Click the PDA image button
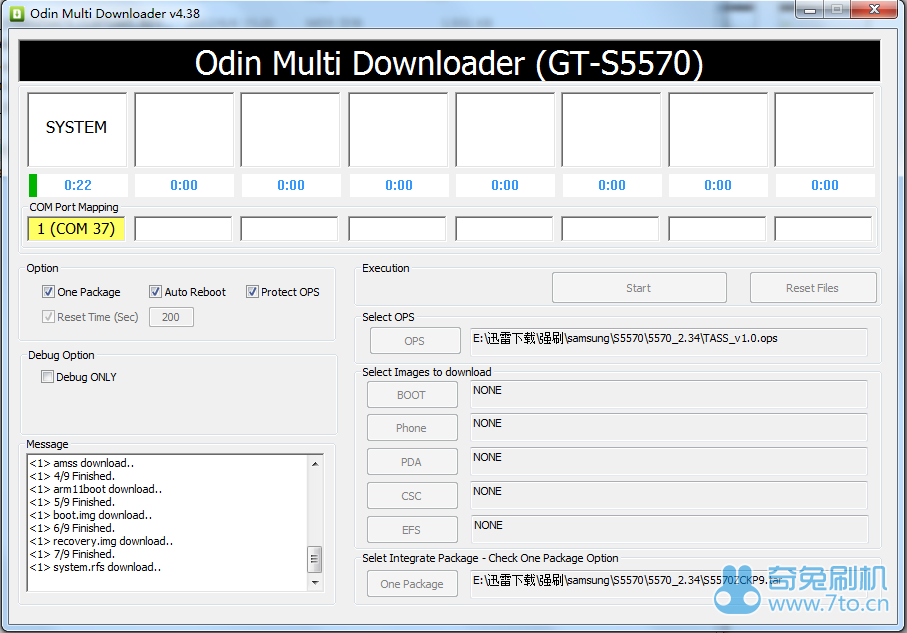This screenshot has height=633, width=907. click(412, 462)
